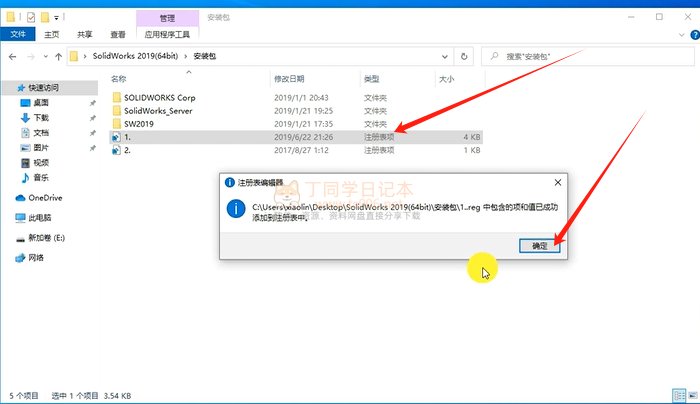Screen dimensions: 700x404
Task: Open the 音乐 folder in sidebar
Action: coord(40,177)
